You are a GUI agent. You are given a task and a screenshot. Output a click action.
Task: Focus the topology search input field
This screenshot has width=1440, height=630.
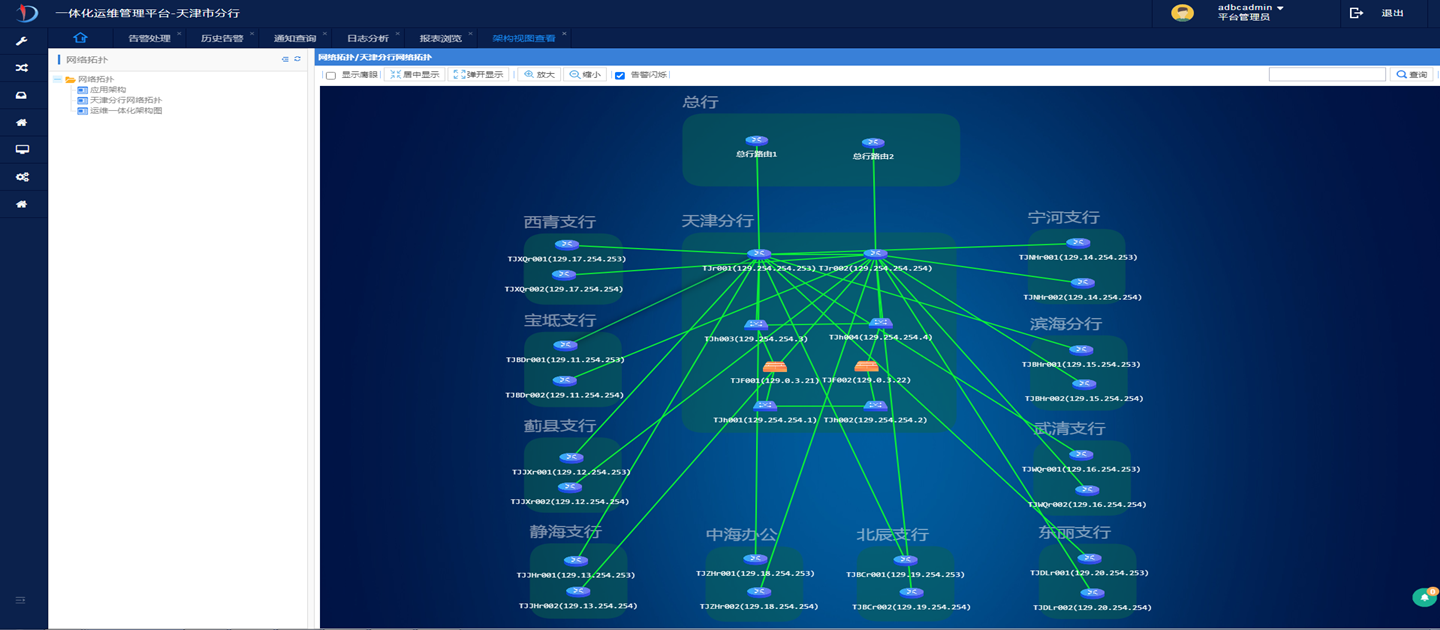click(1327, 75)
